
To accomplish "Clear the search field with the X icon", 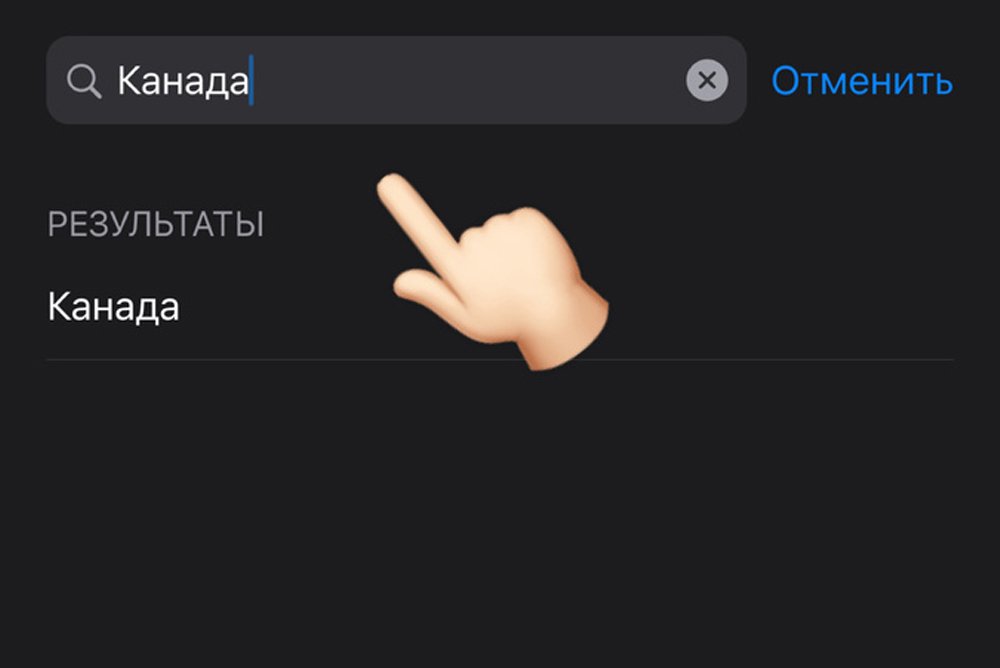I will [707, 81].
